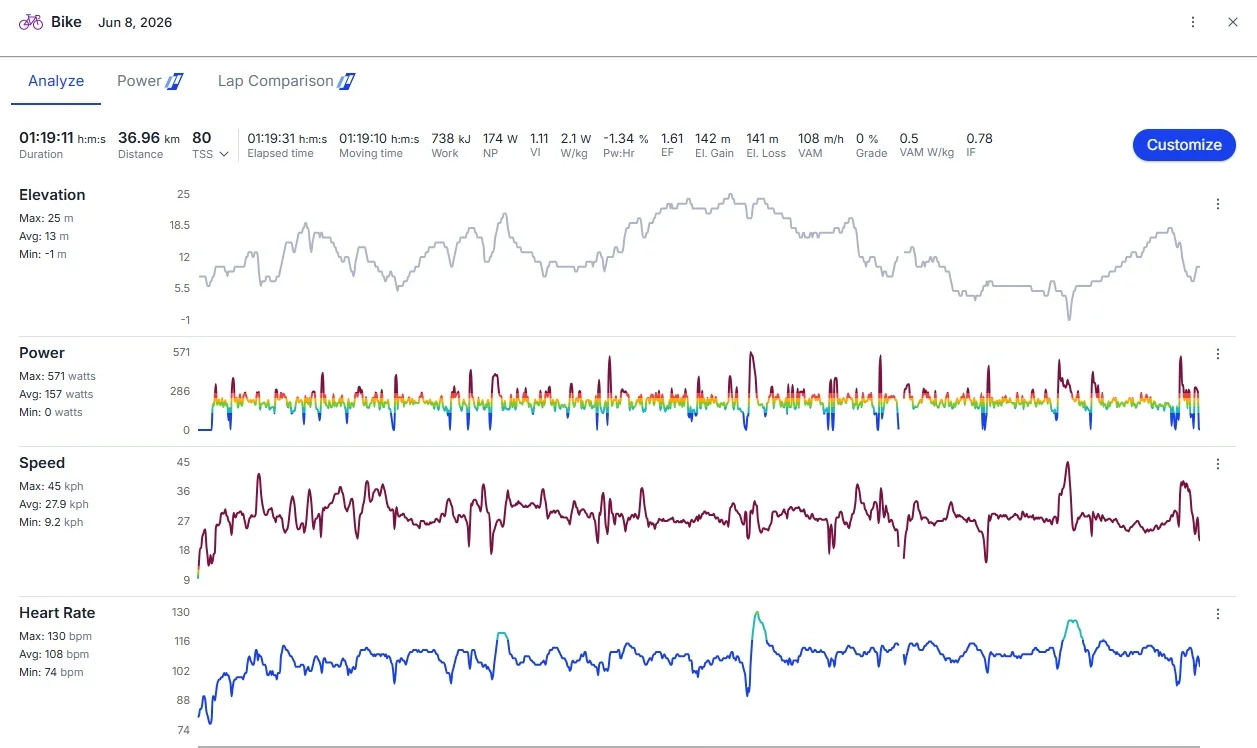Viewport: 1257px width, 748px height.
Task: Click the Speed Avg: 27.9 kph stat
Action: coord(54,504)
